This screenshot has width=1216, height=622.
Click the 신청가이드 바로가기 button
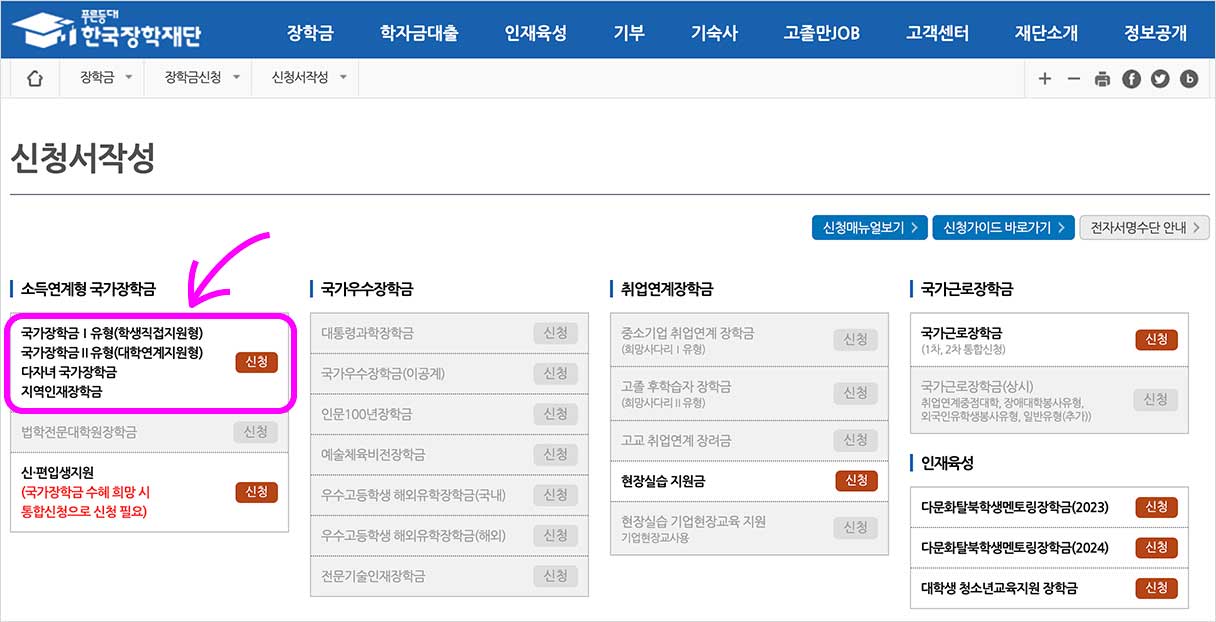(x=1003, y=227)
